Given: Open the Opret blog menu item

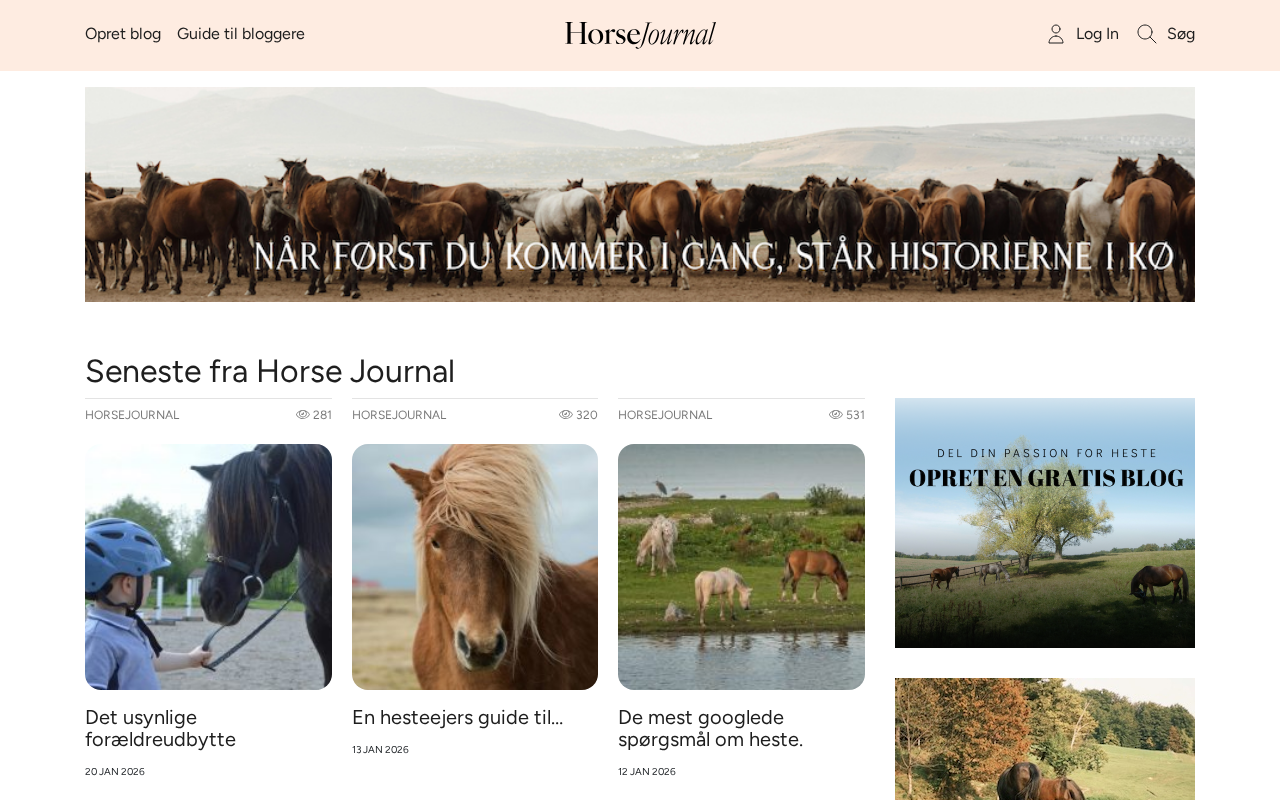Looking at the screenshot, I should click(123, 34).
